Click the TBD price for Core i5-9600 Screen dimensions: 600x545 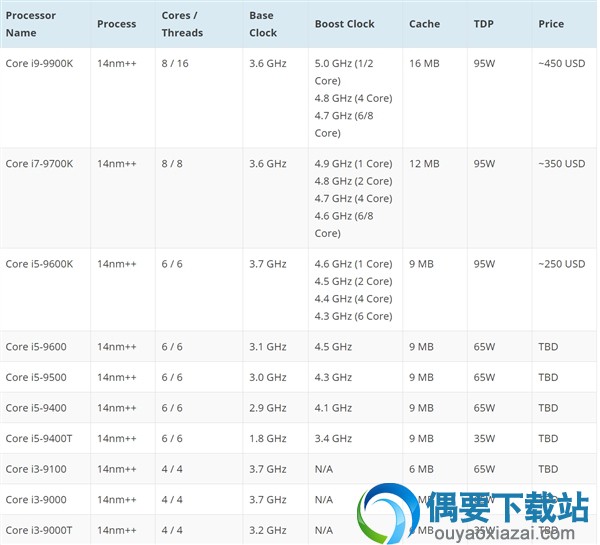point(548,347)
